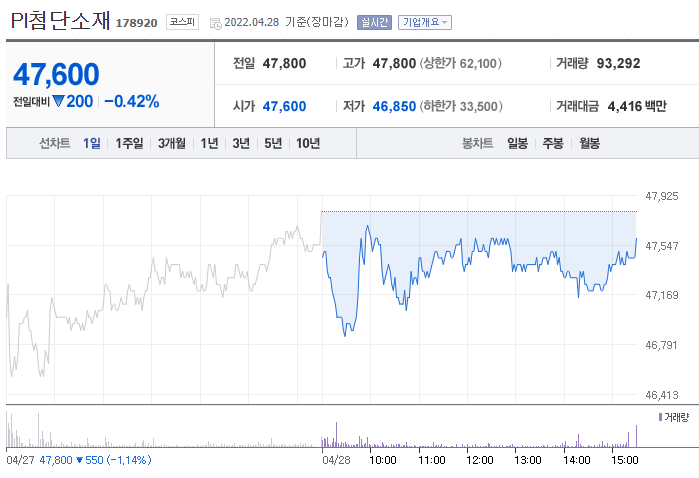The height and width of the screenshot is (478, 699).
Task: Click the 코스피 market badge
Action: click(182, 22)
